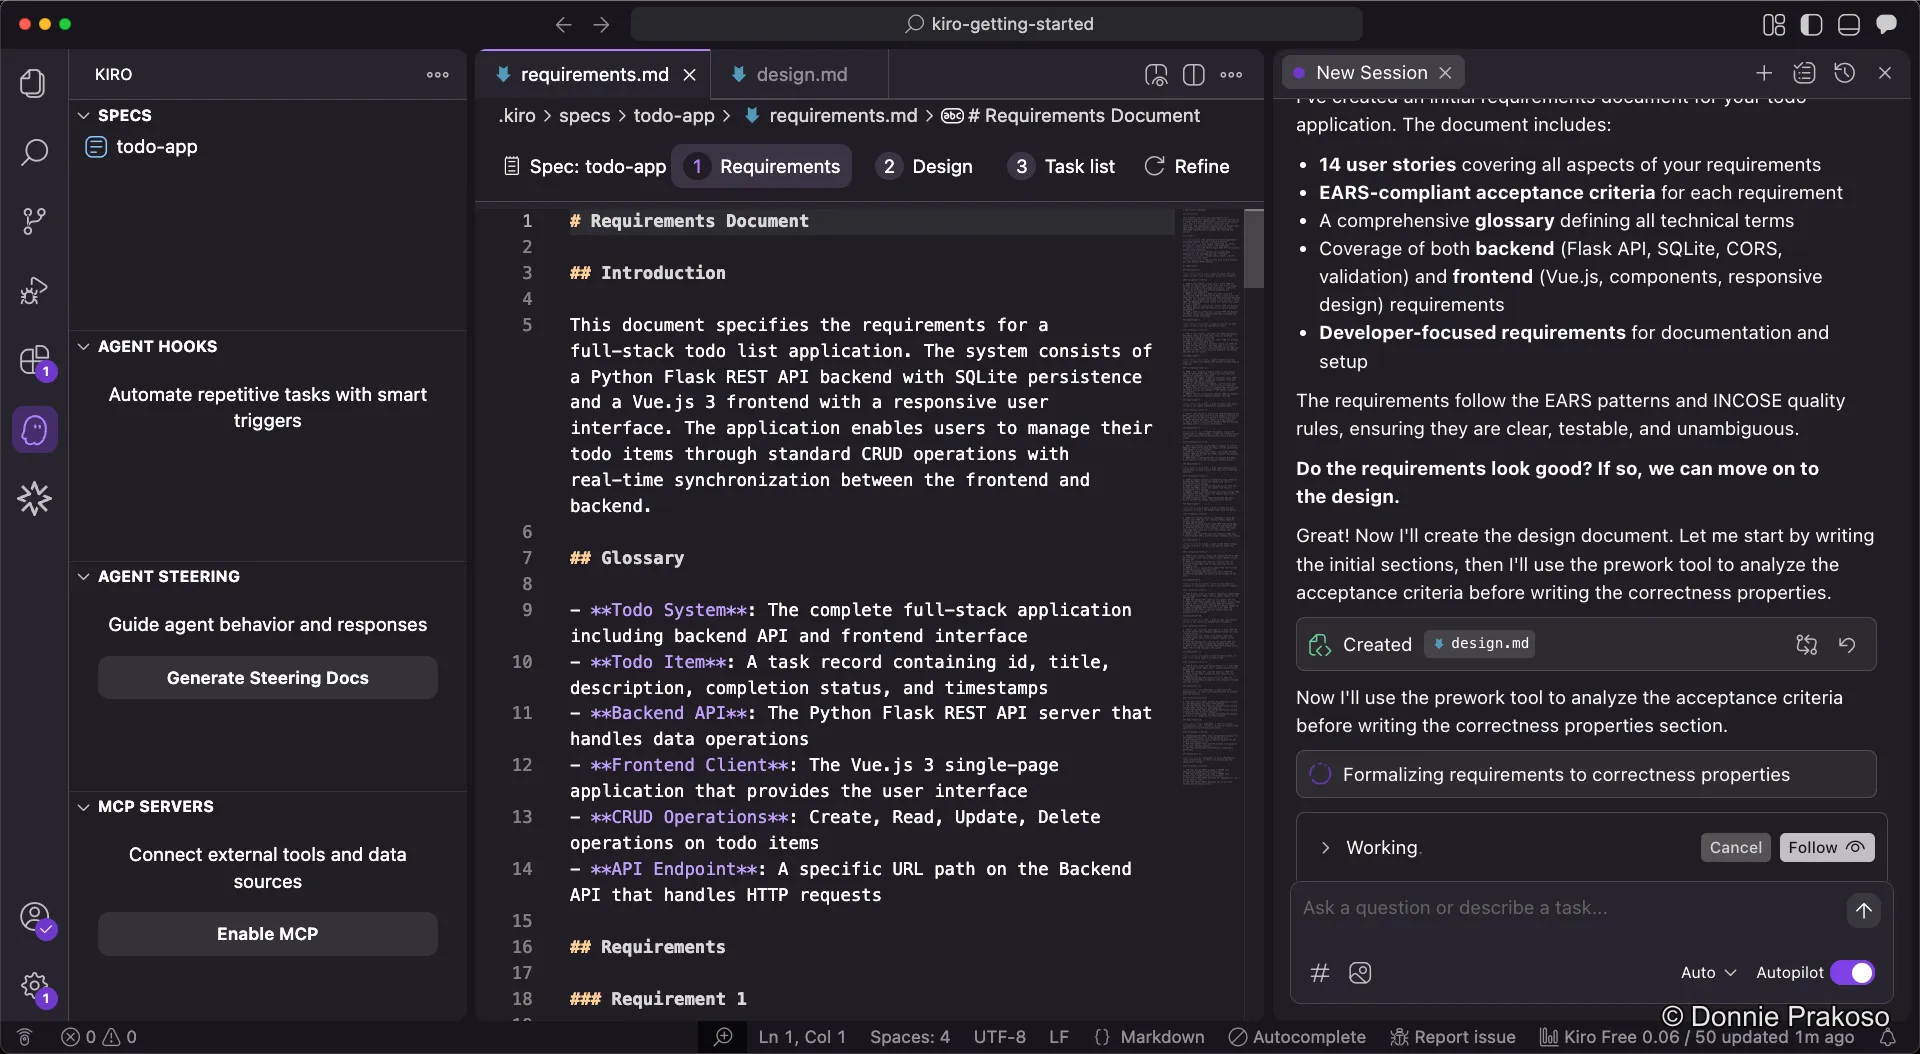Click the hashtag context icon in chat

pyautogui.click(x=1320, y=973)
